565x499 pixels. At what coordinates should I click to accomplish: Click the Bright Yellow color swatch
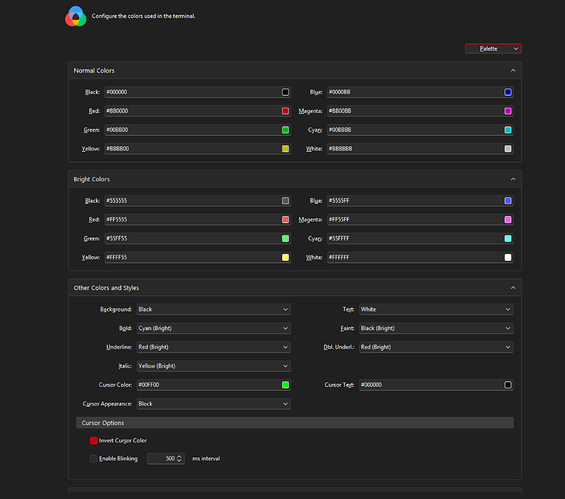click(285, 257)
